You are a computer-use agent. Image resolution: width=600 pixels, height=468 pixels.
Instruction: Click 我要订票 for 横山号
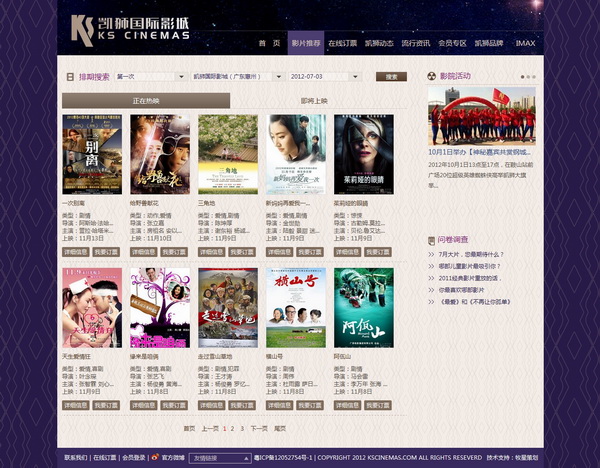(x=310, y=405)
